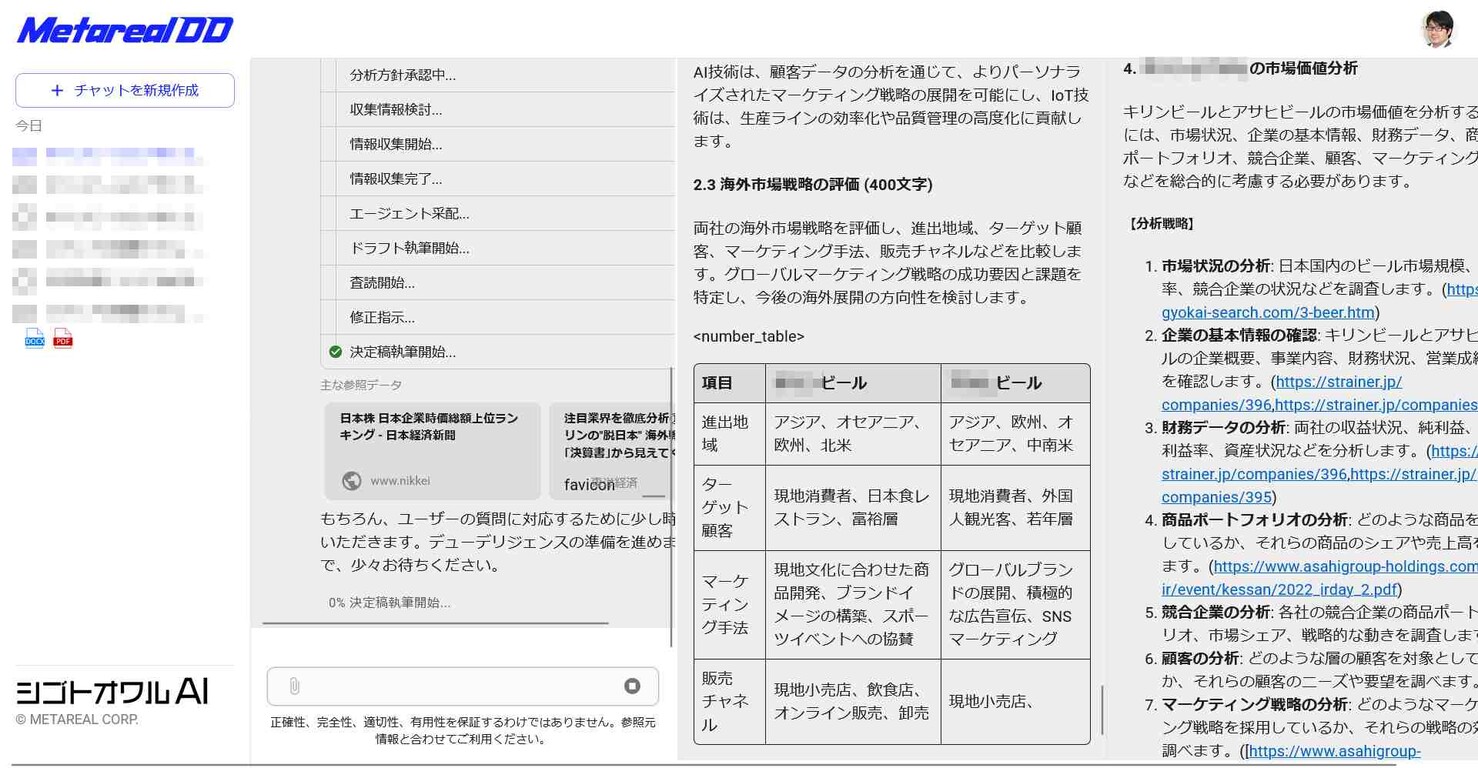1478x768 pixels.
Task: Click the scrollbar of the middle document panel
Action: click(1102, 710)
